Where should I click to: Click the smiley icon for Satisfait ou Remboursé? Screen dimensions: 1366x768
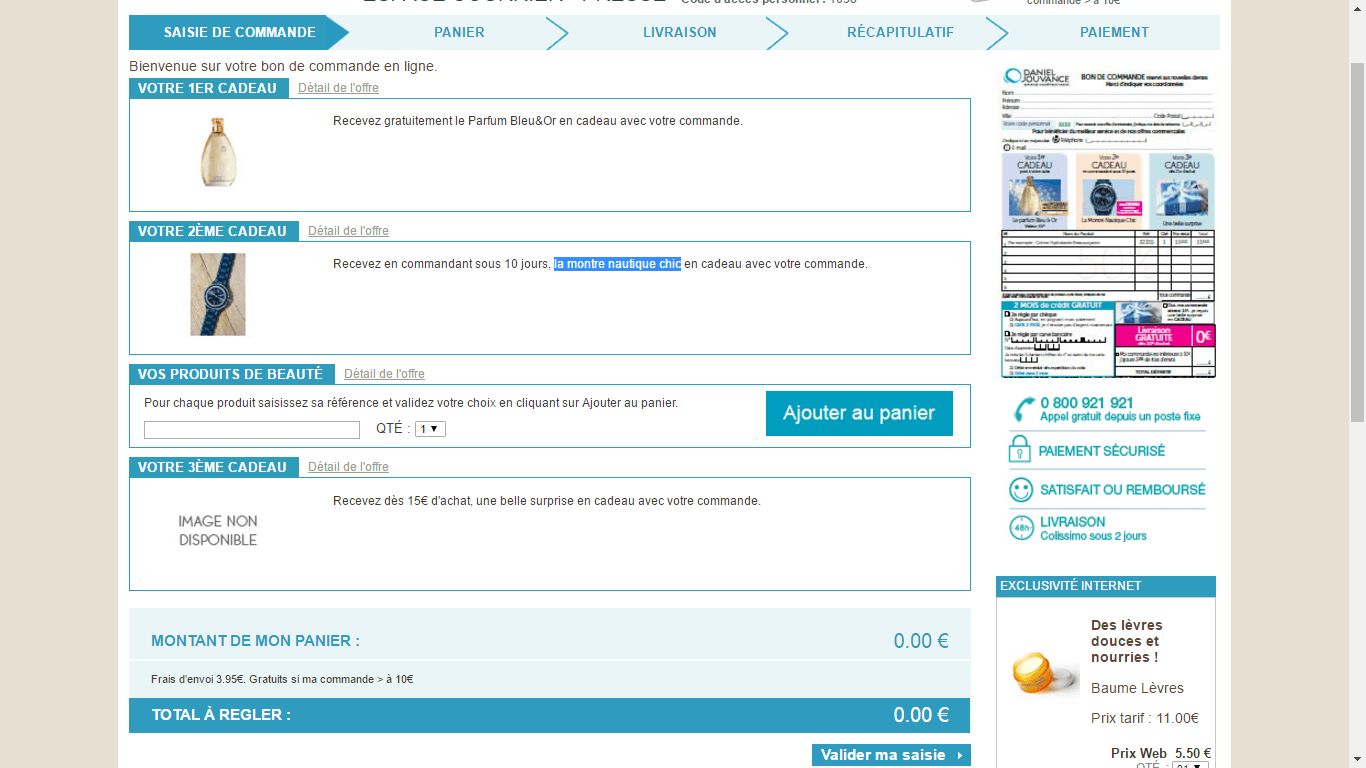pyautogui.click(x=1020, y=490)
